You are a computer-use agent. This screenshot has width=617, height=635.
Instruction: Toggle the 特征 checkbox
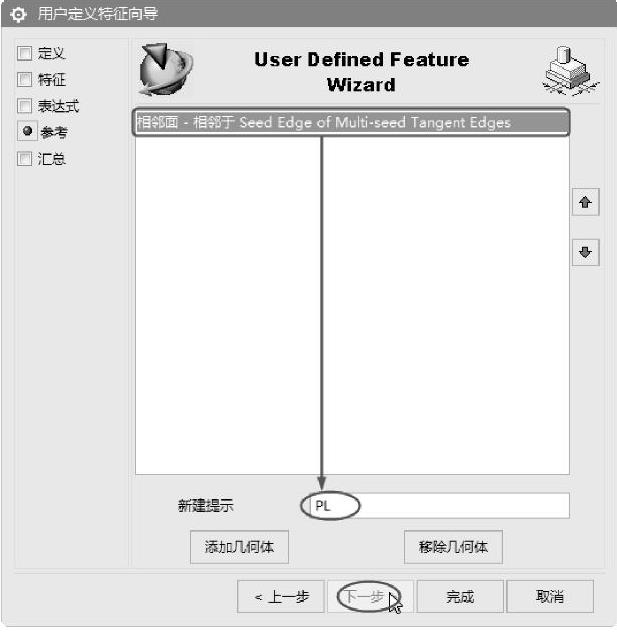(x=25, y=79)
